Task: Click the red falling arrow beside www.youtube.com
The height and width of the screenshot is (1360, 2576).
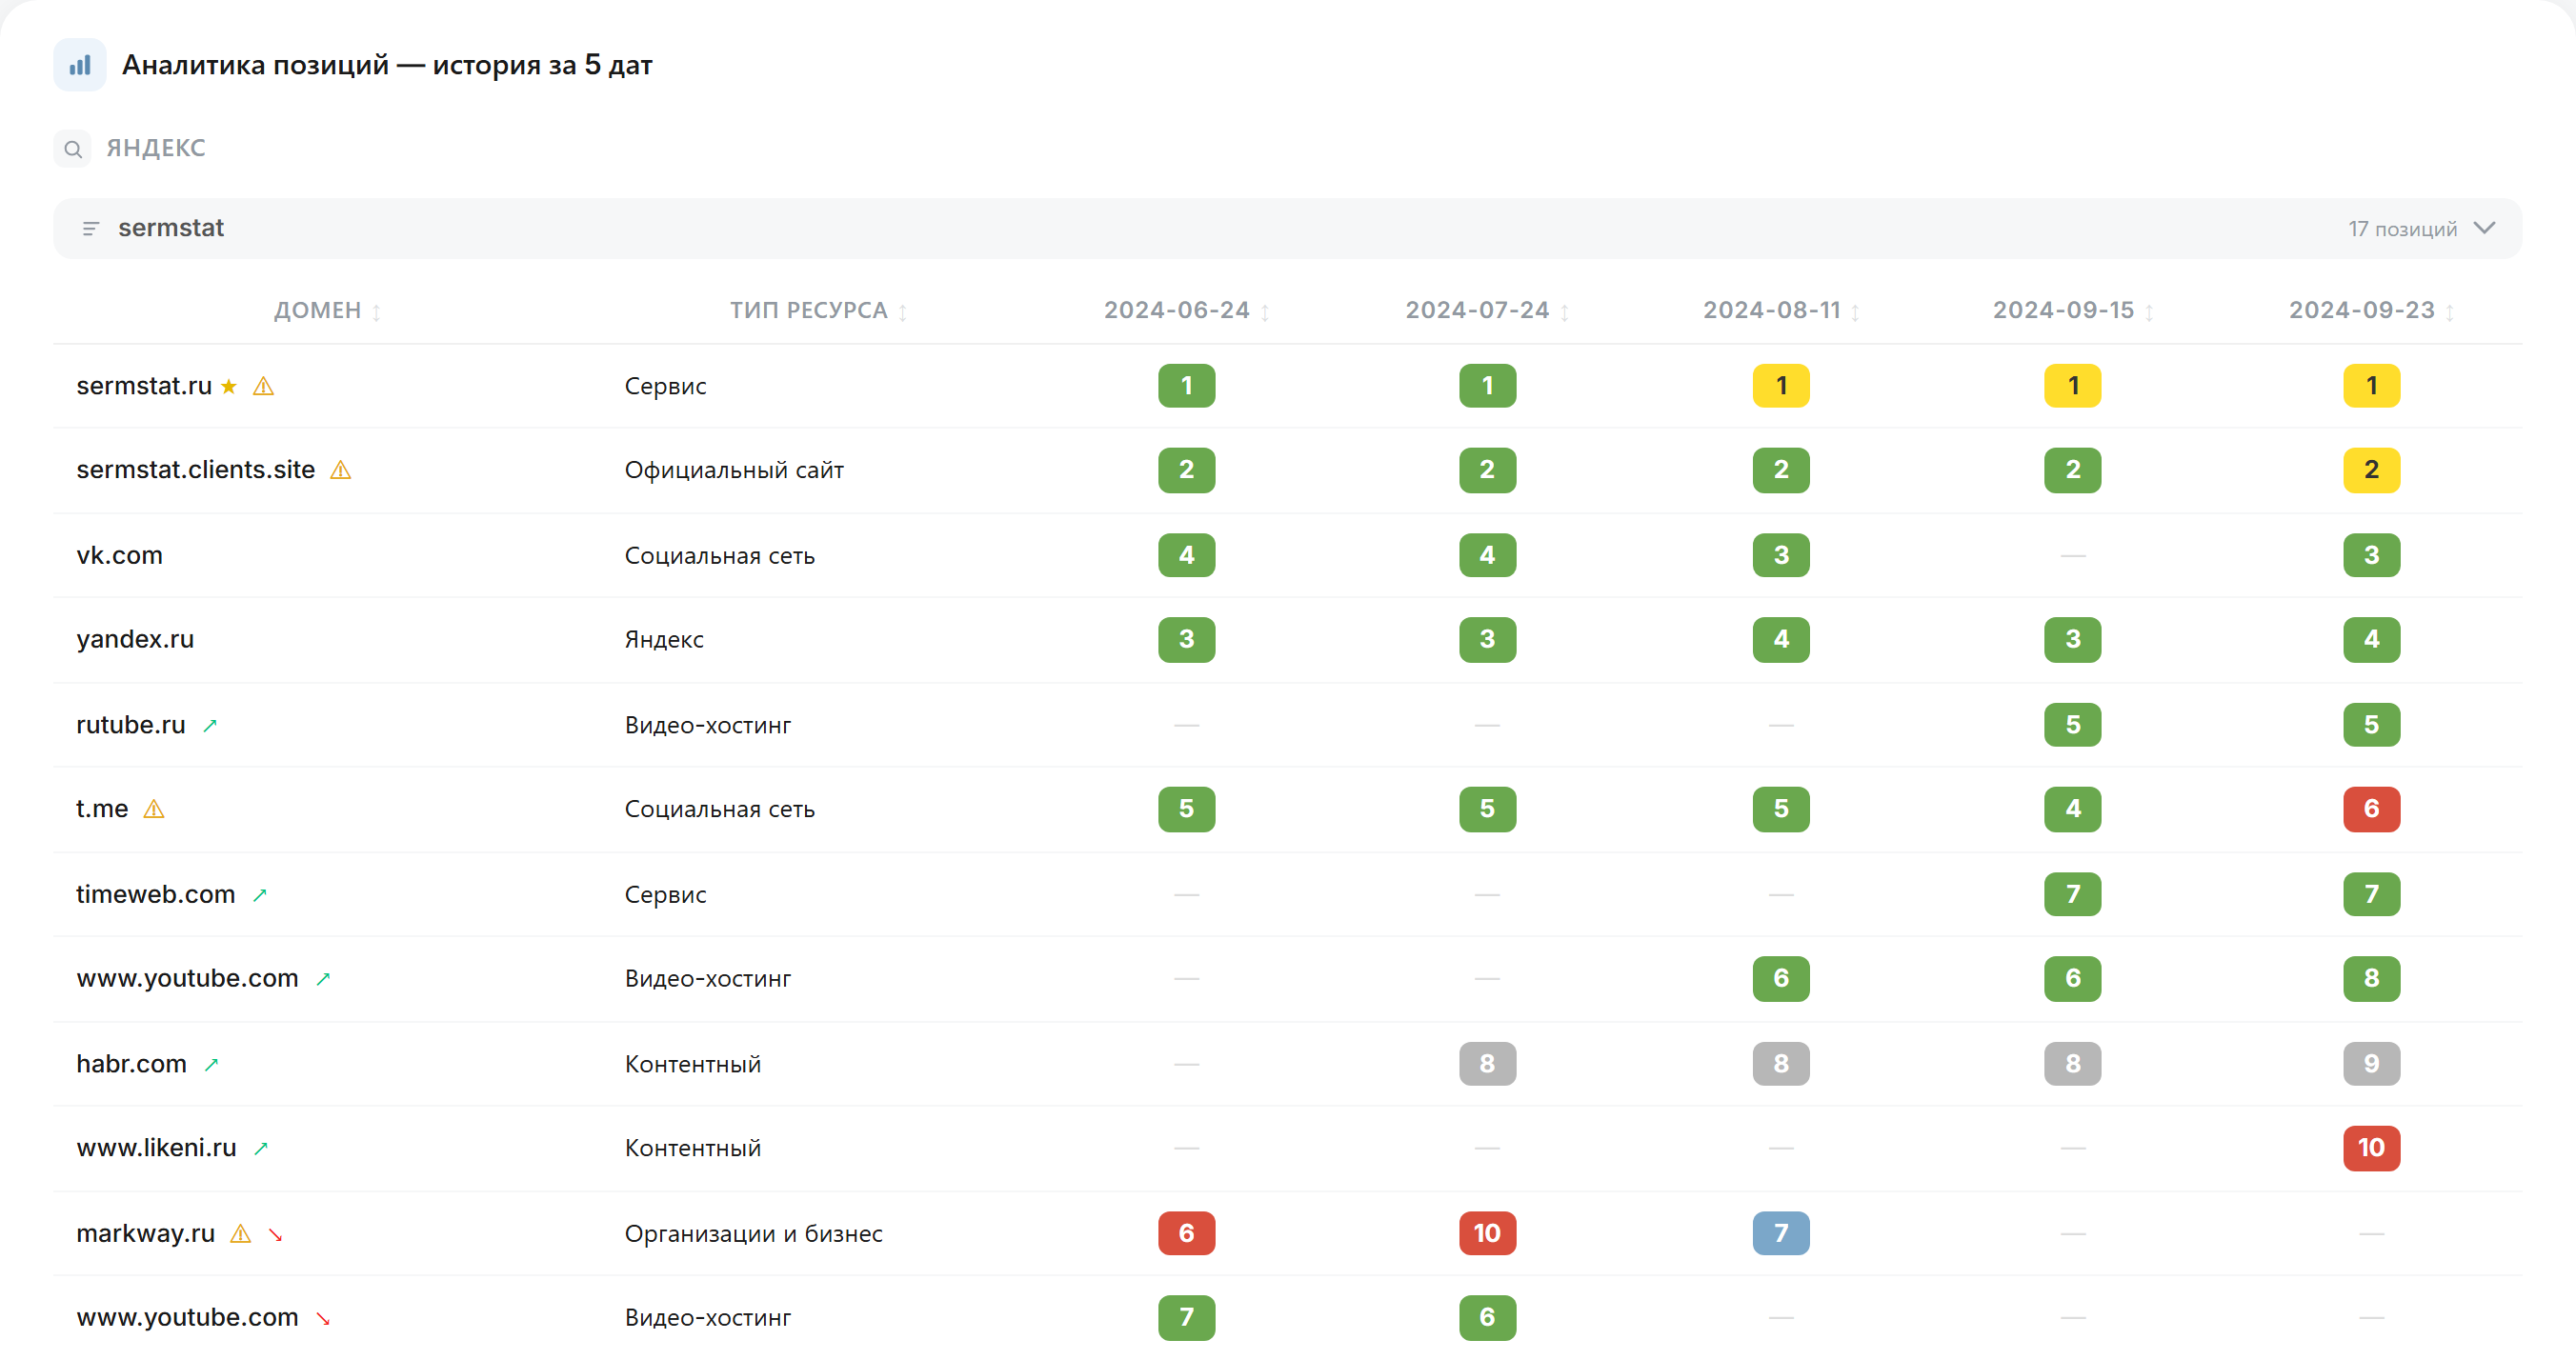Action: (x=323, y=1319)
